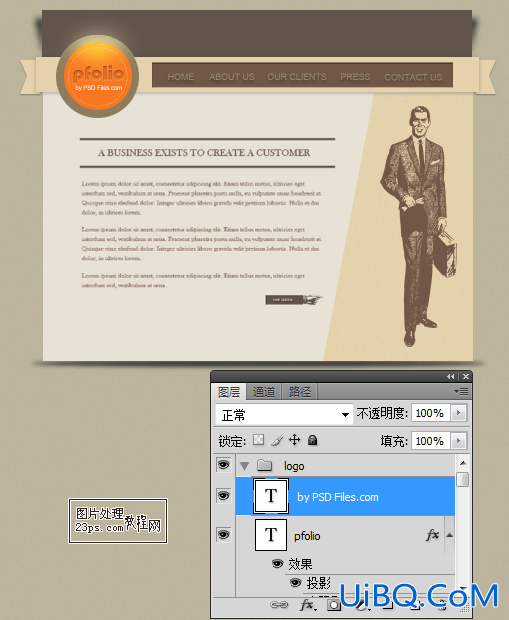Open the 不透明度 opacity slider arrow
The height and width of the screenshot is (620, 509).
(458, 413)
